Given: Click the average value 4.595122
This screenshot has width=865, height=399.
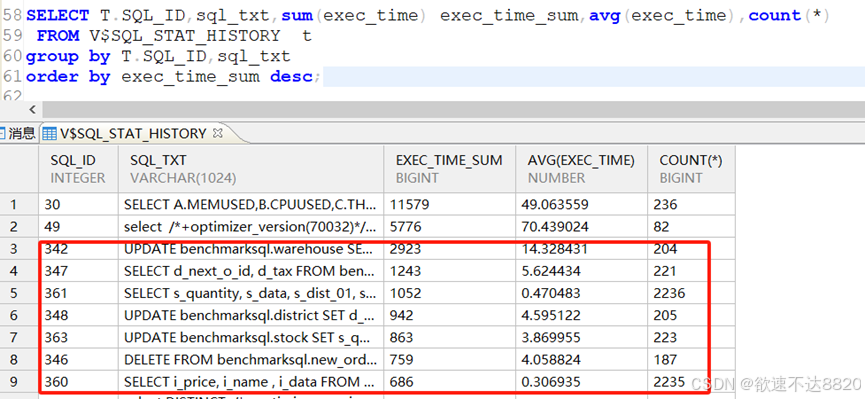Looking at the screenshot, I should (581, 315).
